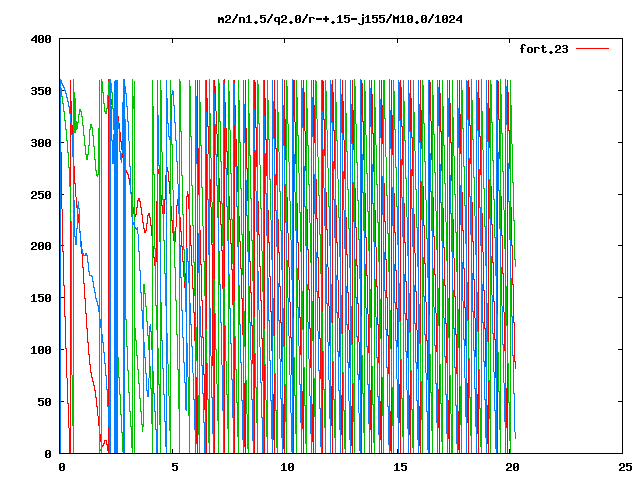Click y-axis label 350
Image resolution: width=640 pixels, height=480 pixels.
pos(41,91)
